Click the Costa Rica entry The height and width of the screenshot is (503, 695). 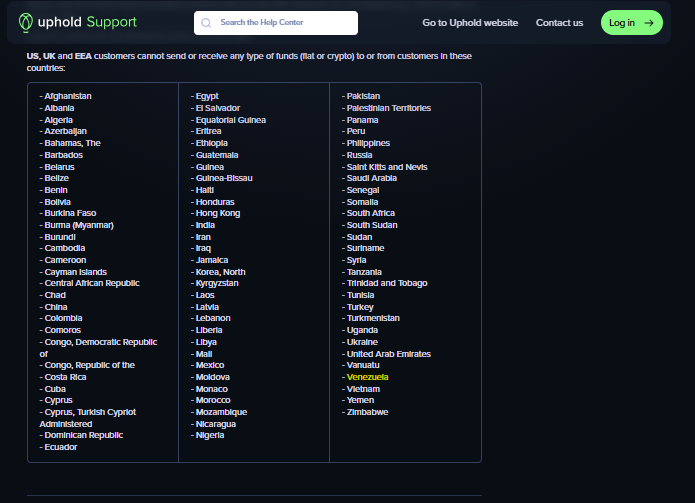65,377
